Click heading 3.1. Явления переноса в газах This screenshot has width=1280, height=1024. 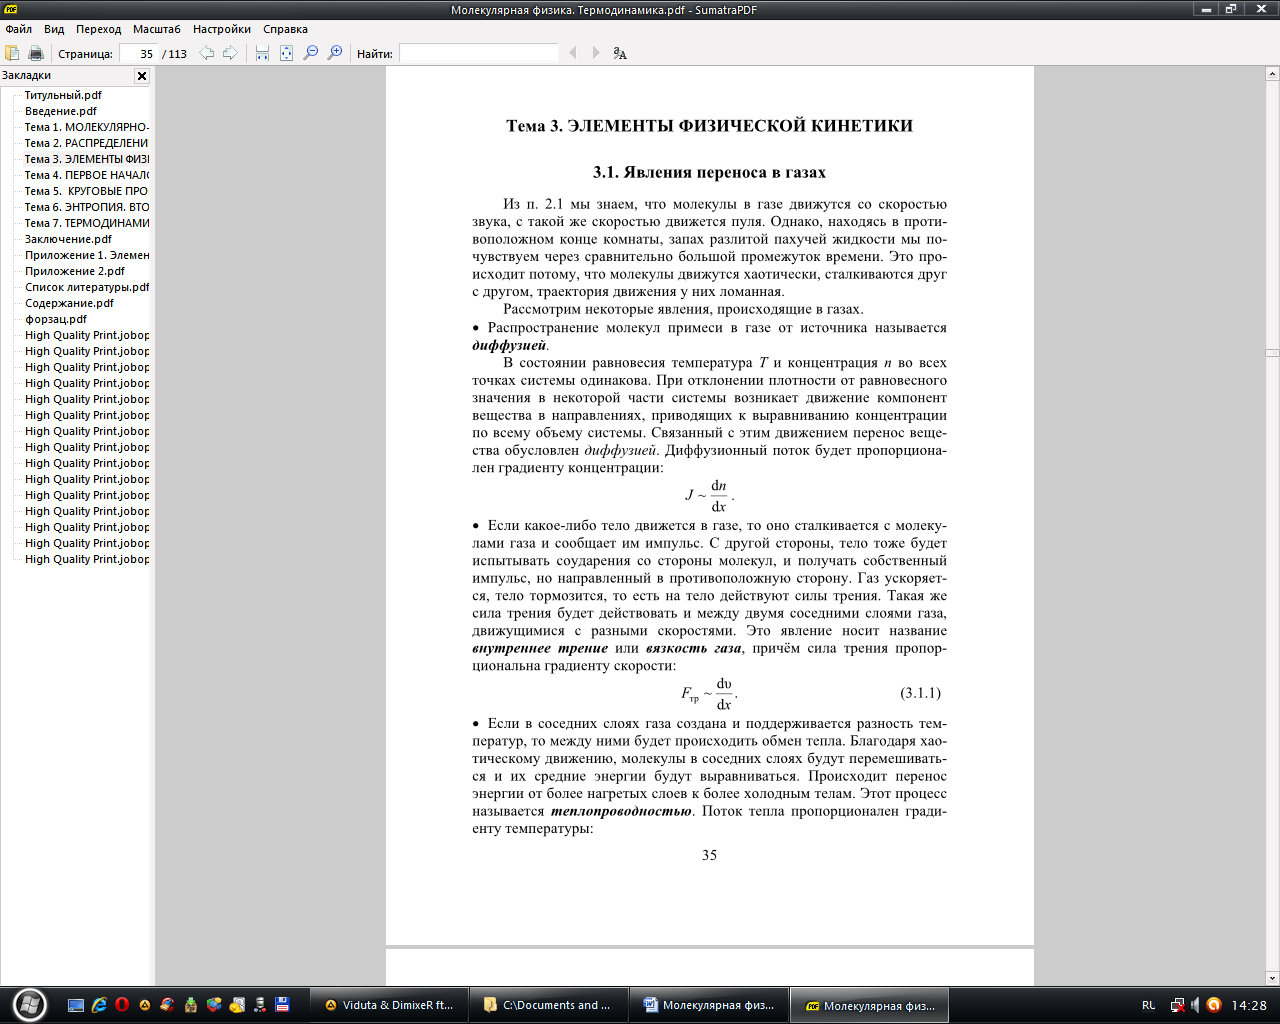(x=709, y=172)
